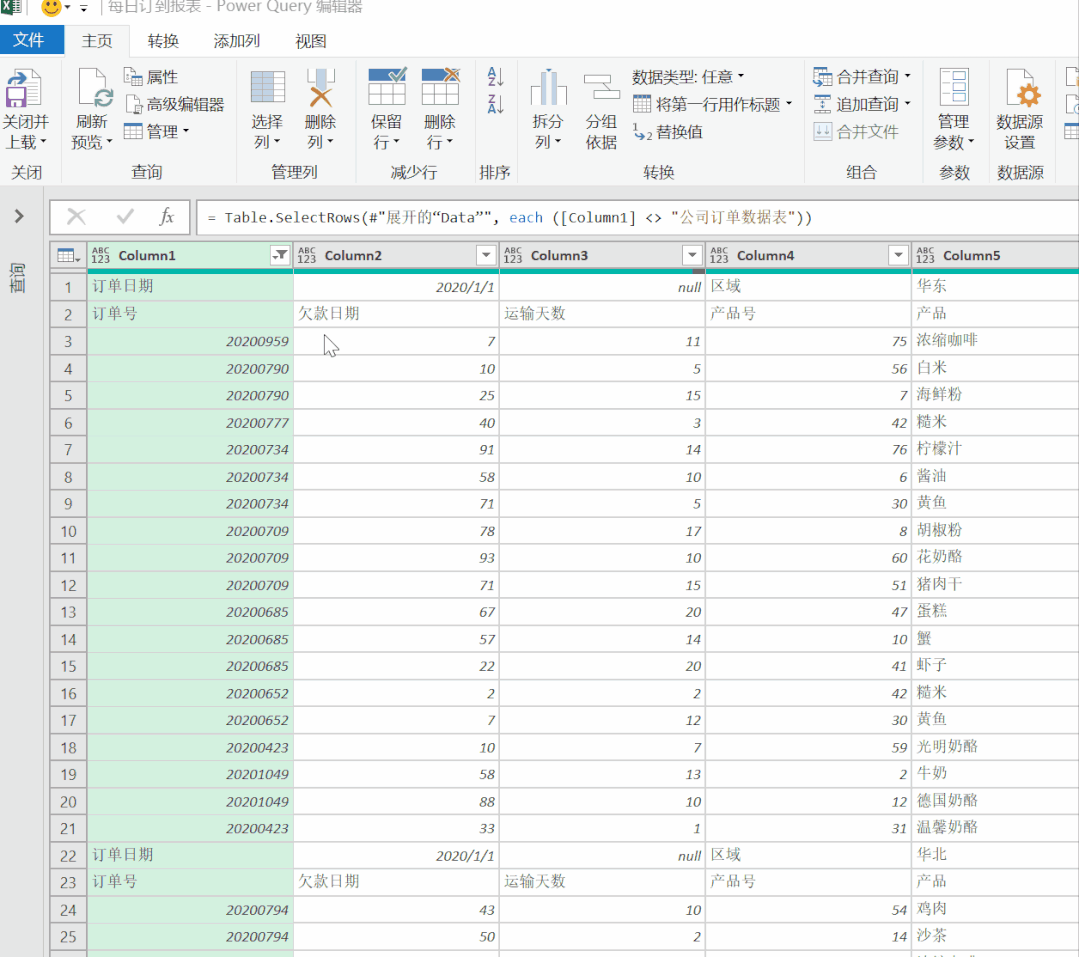Open the Data Type (数据类型: 任意) dropdown

[x=688, y=76]
